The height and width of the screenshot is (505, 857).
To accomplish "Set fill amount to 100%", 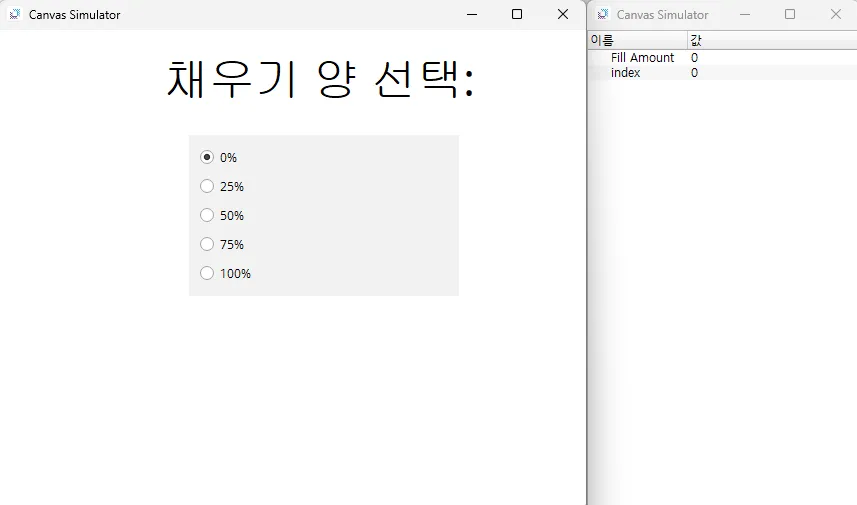I will [x=207, y=273].
